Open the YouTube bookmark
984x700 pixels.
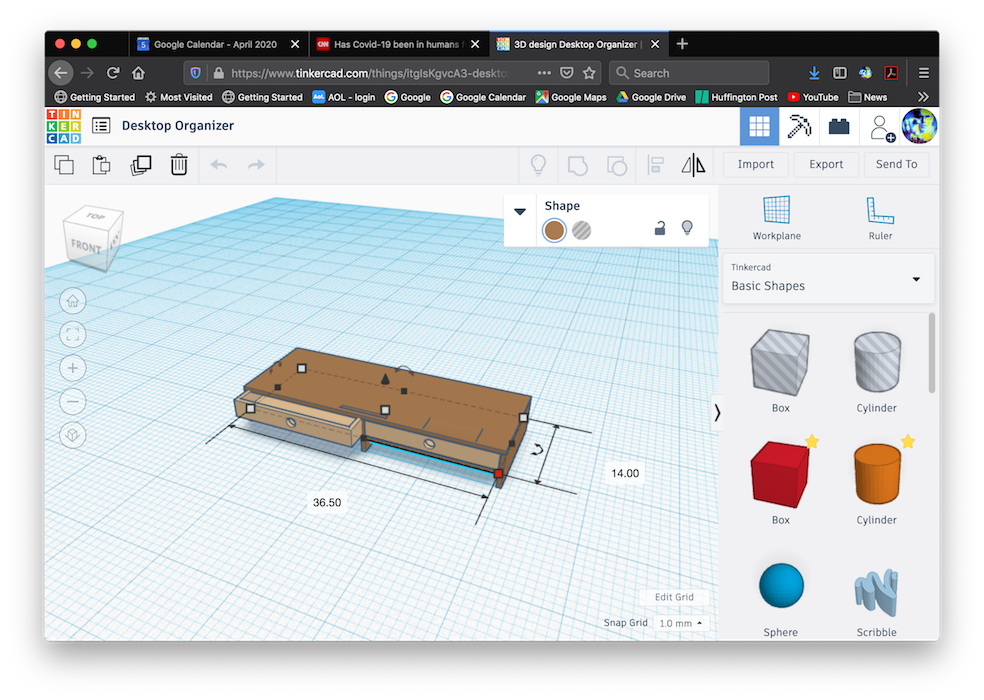click(813, 97)
